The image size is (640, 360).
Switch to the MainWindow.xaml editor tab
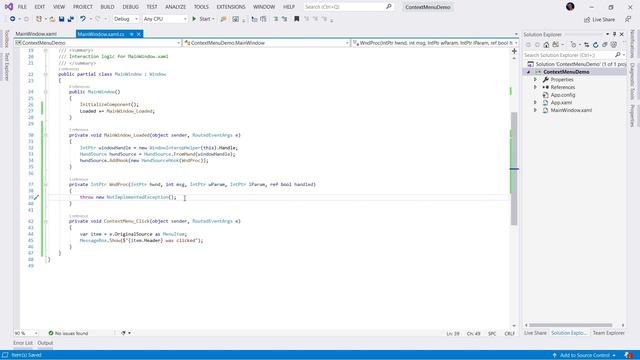tap(36, 34)
